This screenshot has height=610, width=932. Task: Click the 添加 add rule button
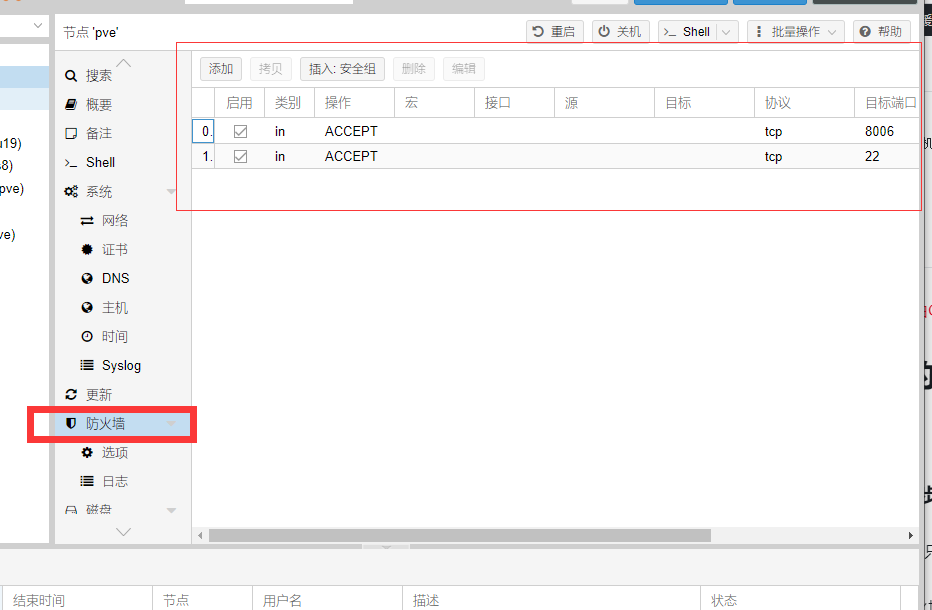221,69
